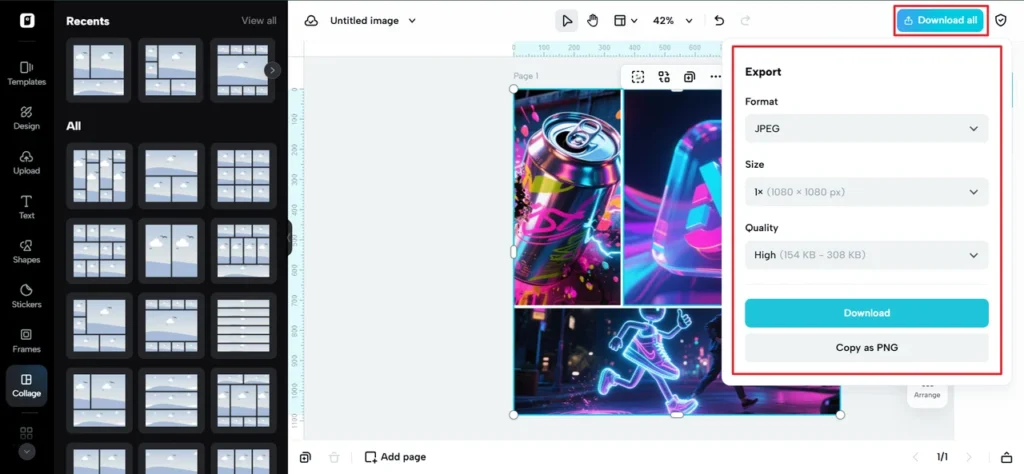Click the first canvas toolbar icon with dashed frame
The height and width of the screenshot is (474, 1024).
(x=637, y=77)
